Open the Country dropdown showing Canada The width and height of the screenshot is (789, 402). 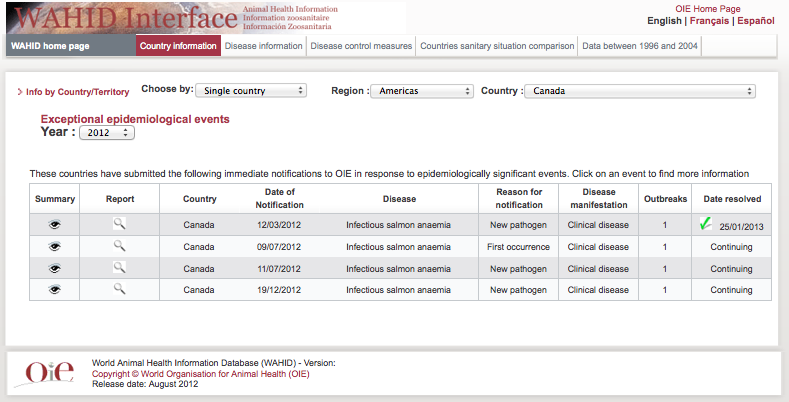tap(639, 91)
